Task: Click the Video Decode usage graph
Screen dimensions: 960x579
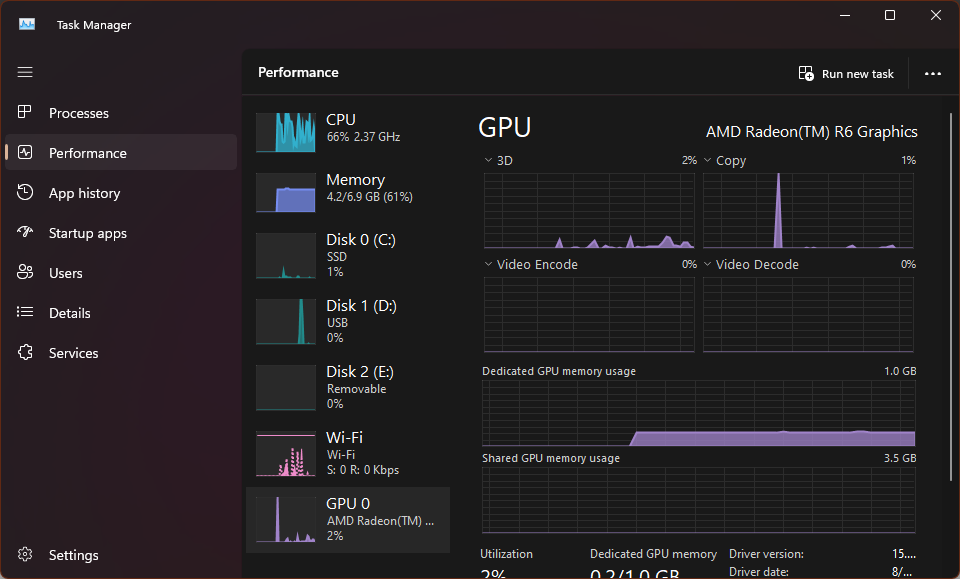Action: (808, 315)
